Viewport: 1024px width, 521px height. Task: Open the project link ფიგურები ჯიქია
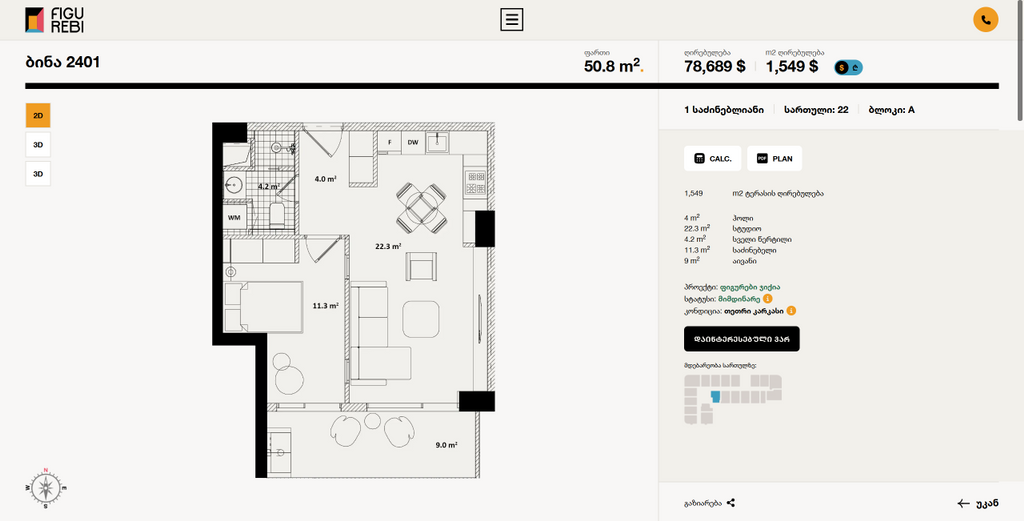click(x=750, y=287)
